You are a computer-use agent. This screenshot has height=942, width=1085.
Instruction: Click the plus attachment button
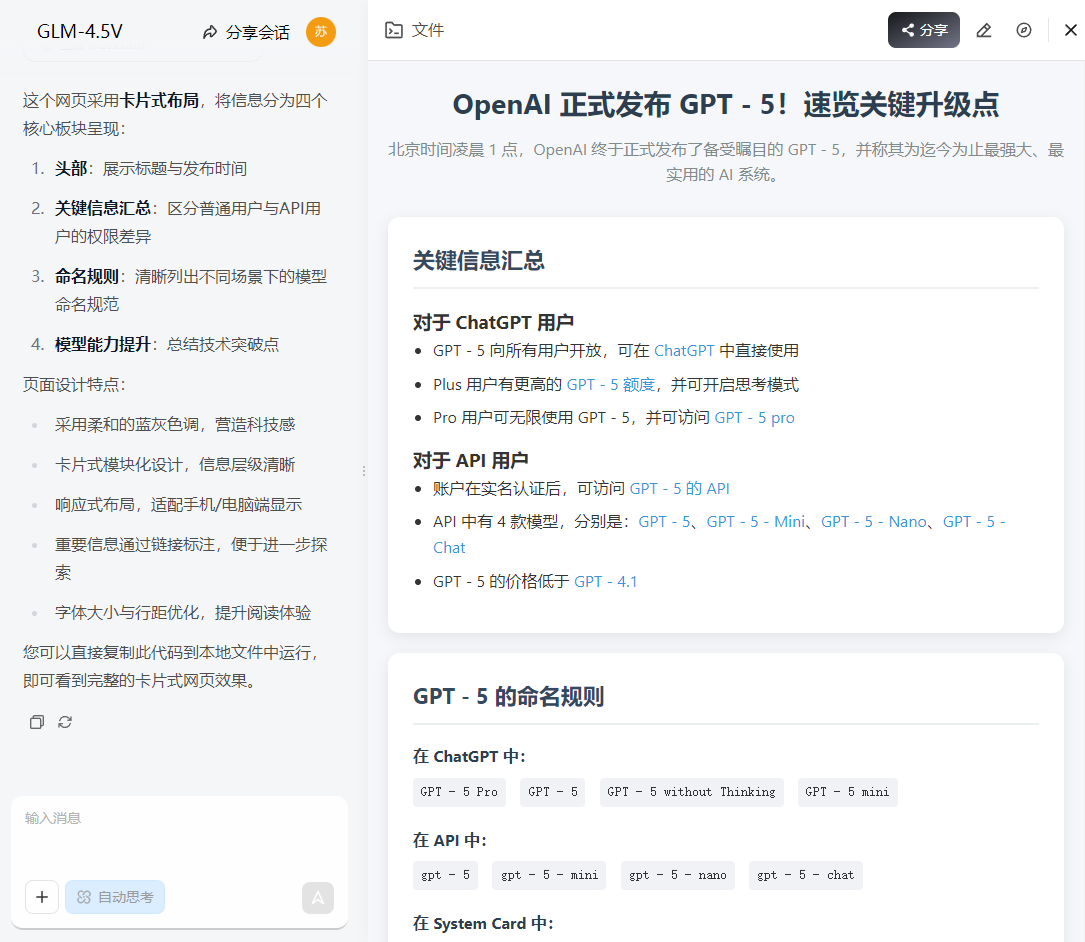pos(42,897)
